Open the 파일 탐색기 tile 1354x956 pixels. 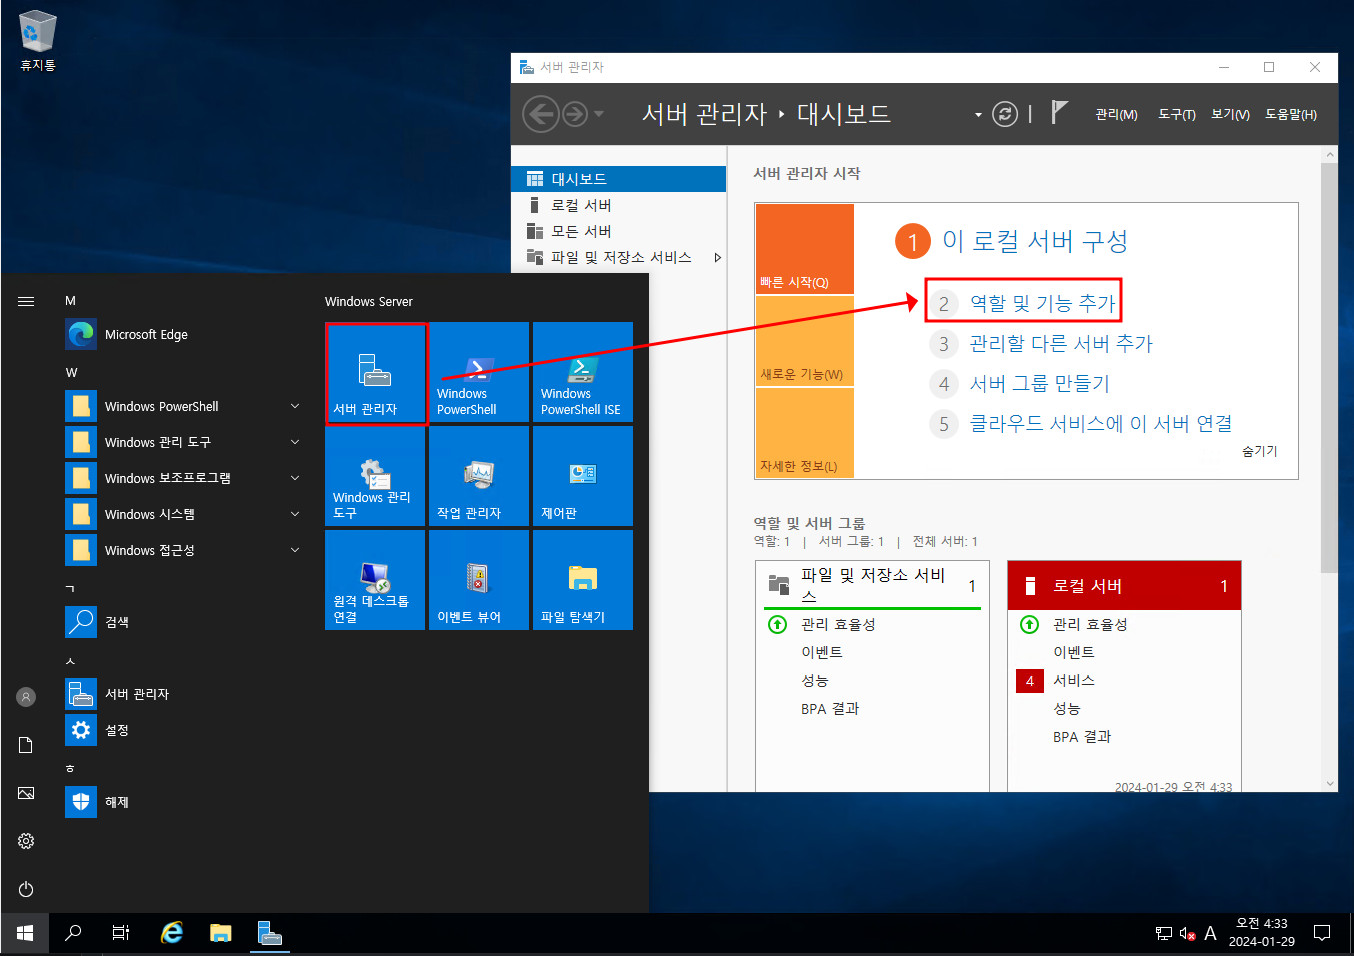tap(583, 580)
